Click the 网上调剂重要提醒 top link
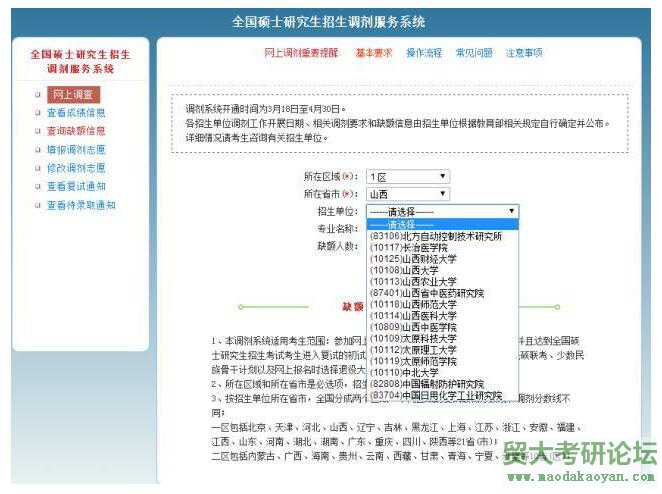This screenshot has height=494, width=662. click(x=301, y=53)
